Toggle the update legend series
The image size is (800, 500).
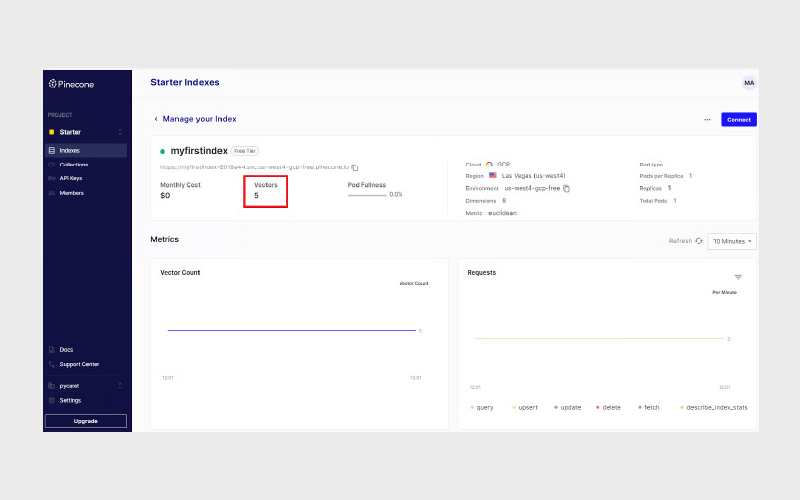coord(567,408)
